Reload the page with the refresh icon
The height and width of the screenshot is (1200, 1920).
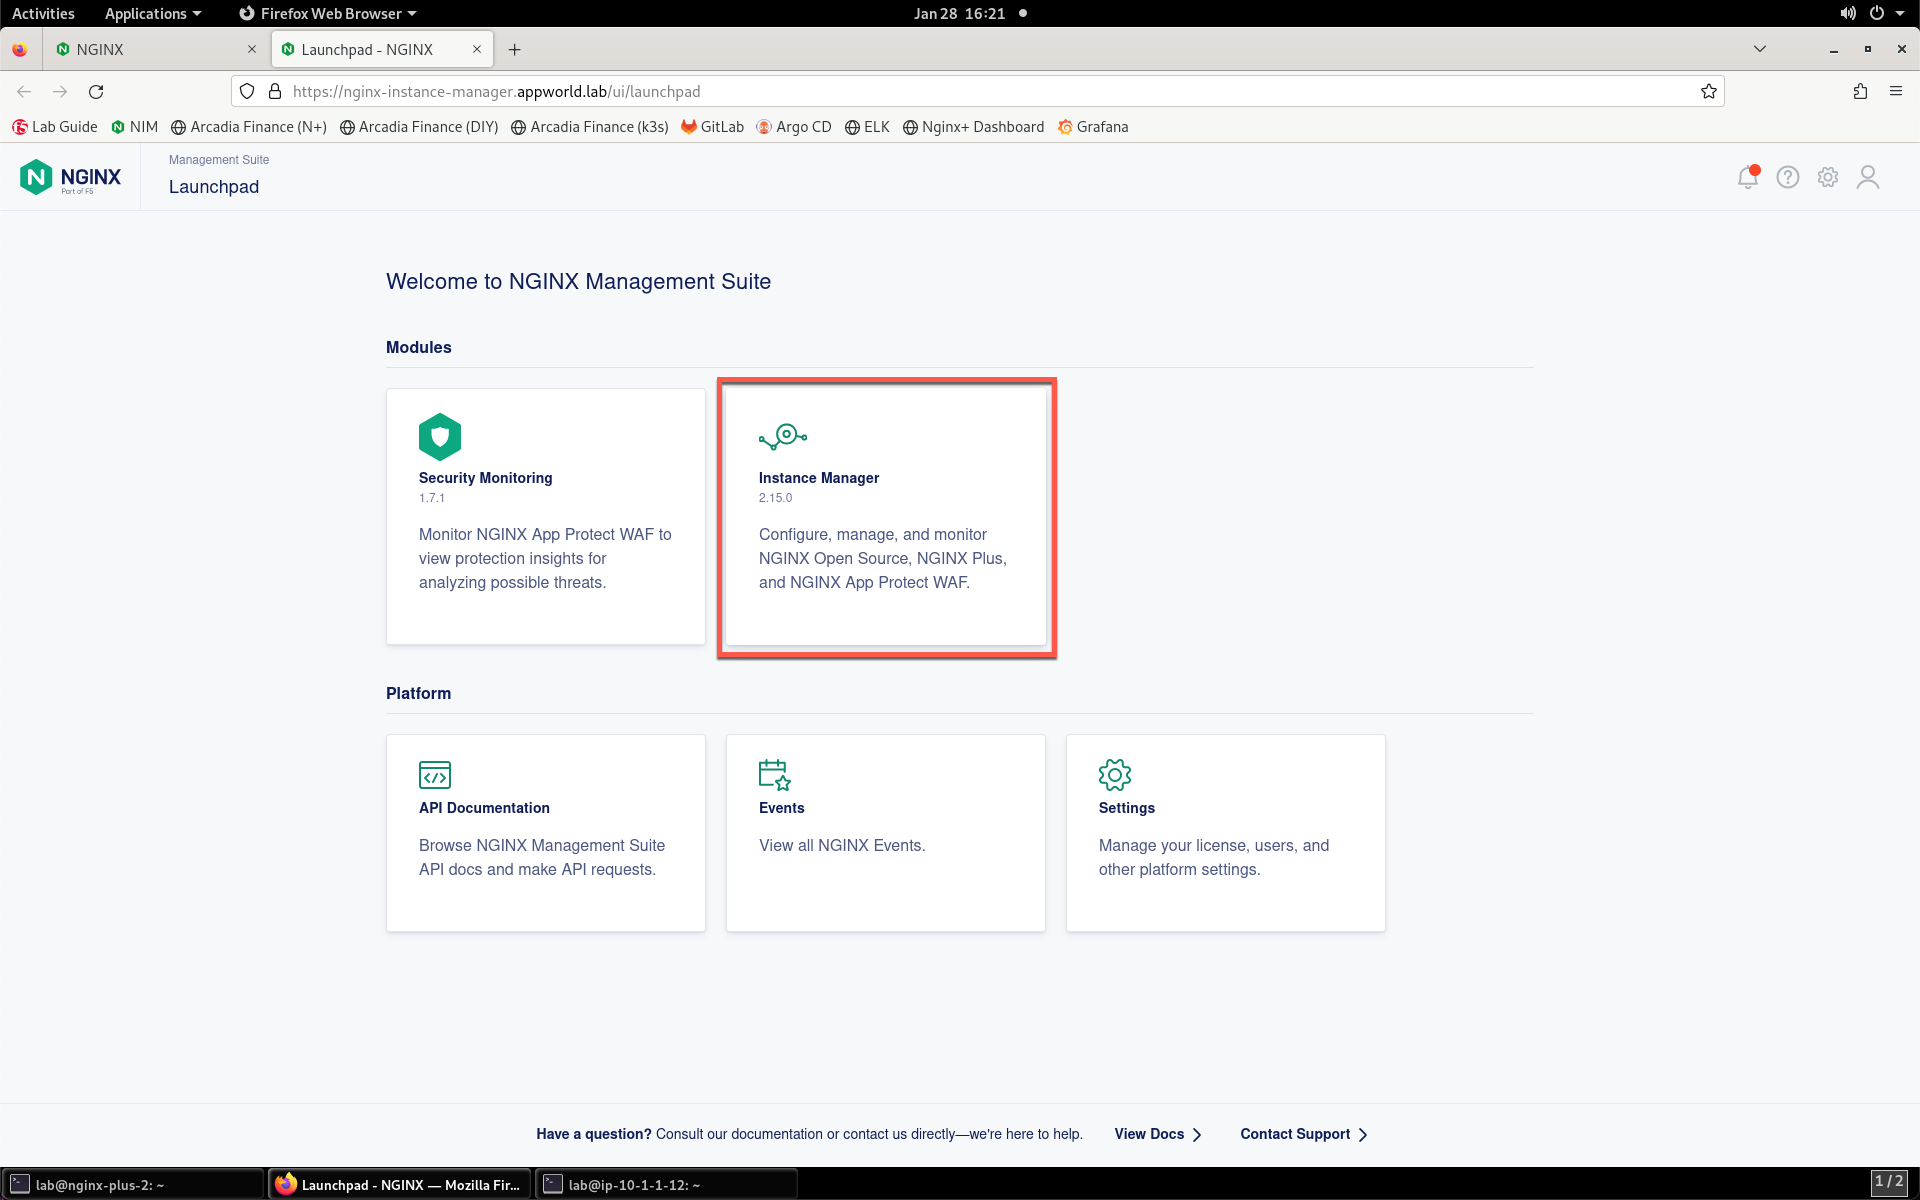click(96, 91)
